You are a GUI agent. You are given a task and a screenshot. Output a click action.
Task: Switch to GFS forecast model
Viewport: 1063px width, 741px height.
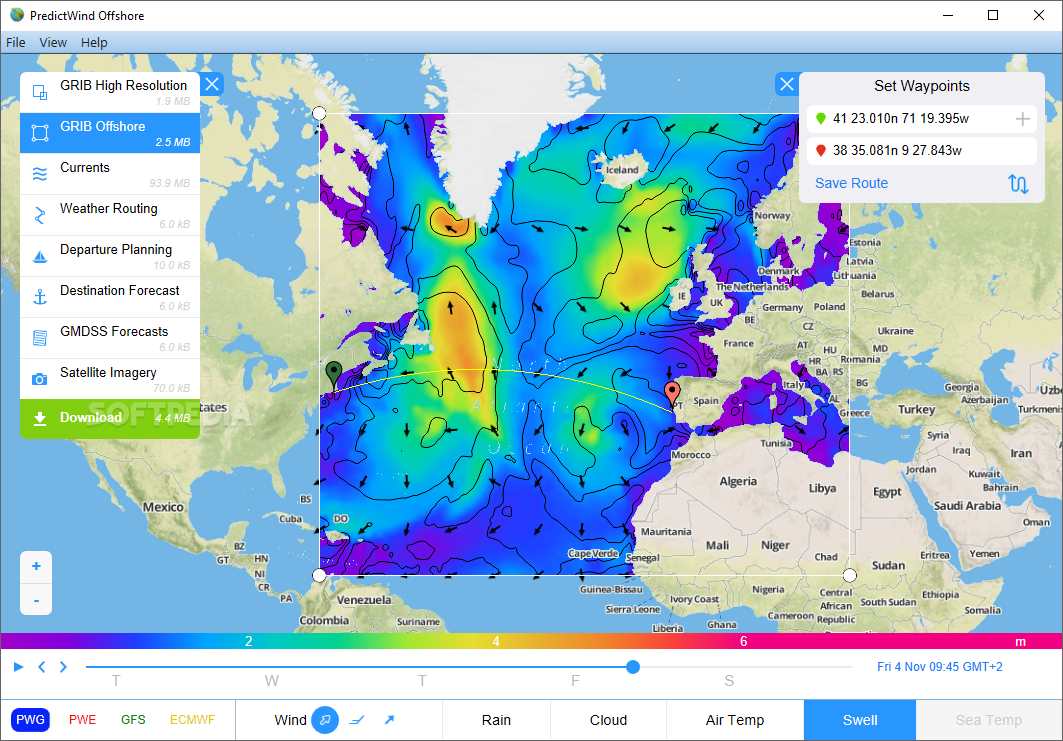pyautogui.click(x=133, y=720)
